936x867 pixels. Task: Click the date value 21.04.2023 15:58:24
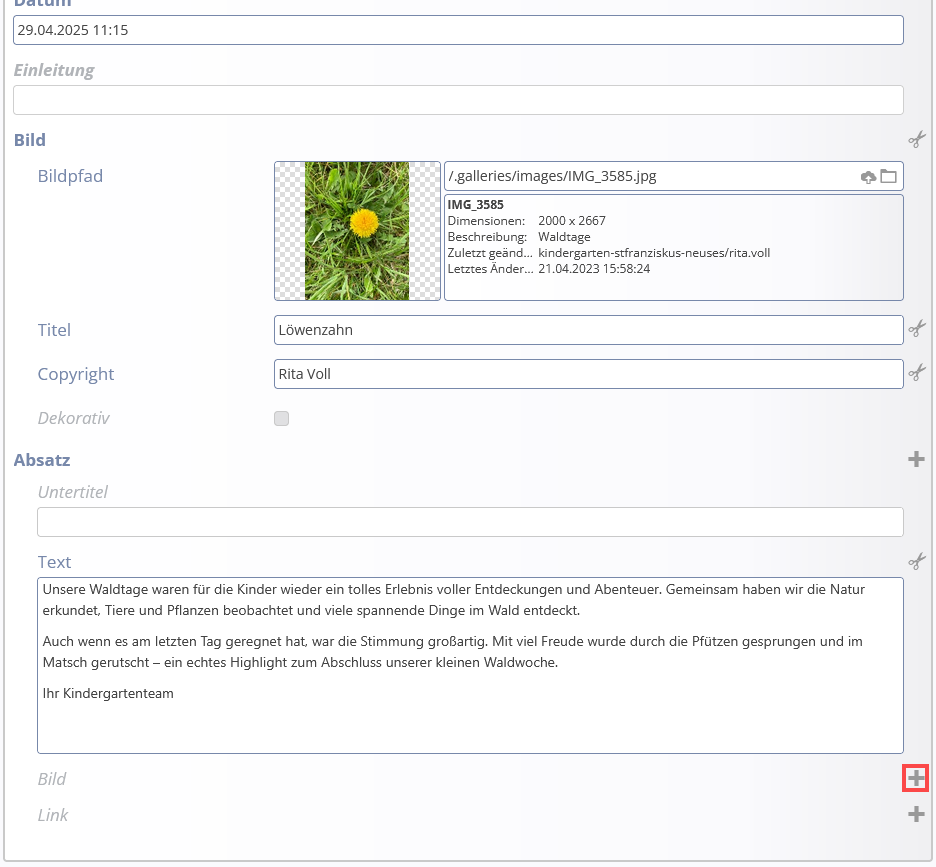click(594, 269)
